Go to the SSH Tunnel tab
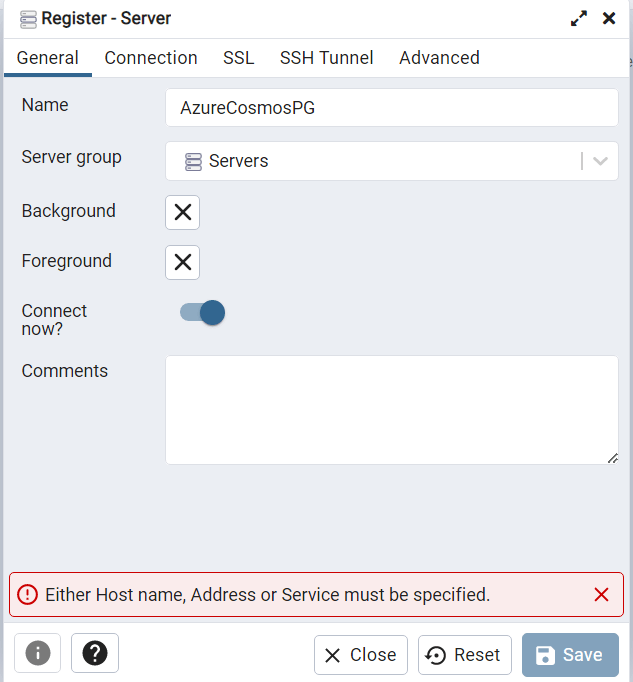The height and width of the screenshot is (682, 633). (x=327, y=58)
